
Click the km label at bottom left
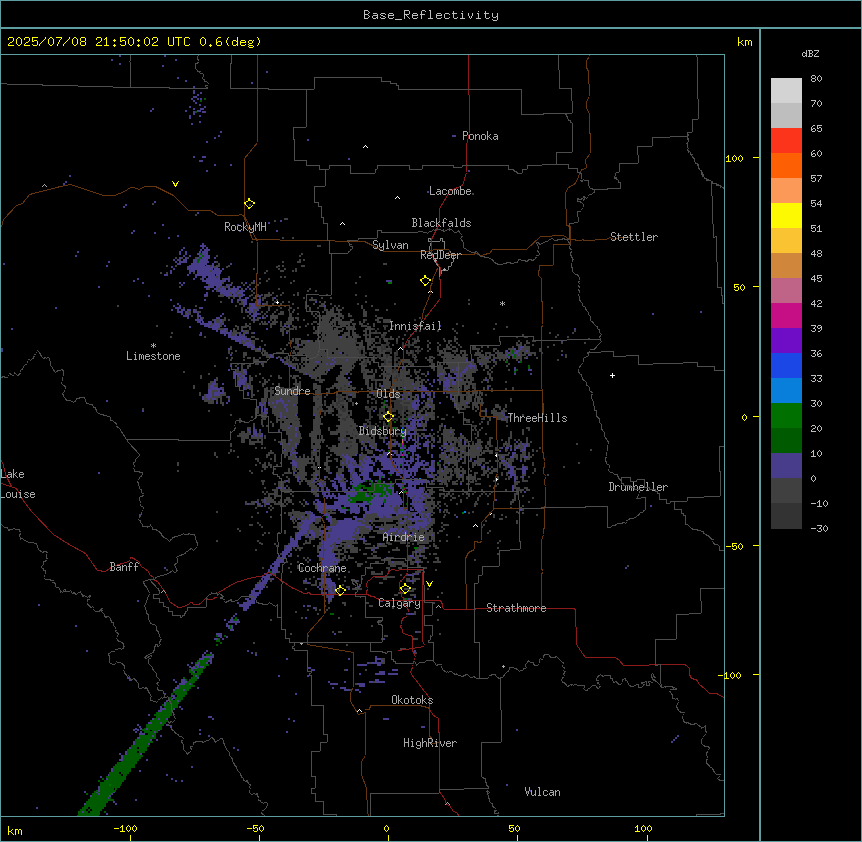pos(15,831)
